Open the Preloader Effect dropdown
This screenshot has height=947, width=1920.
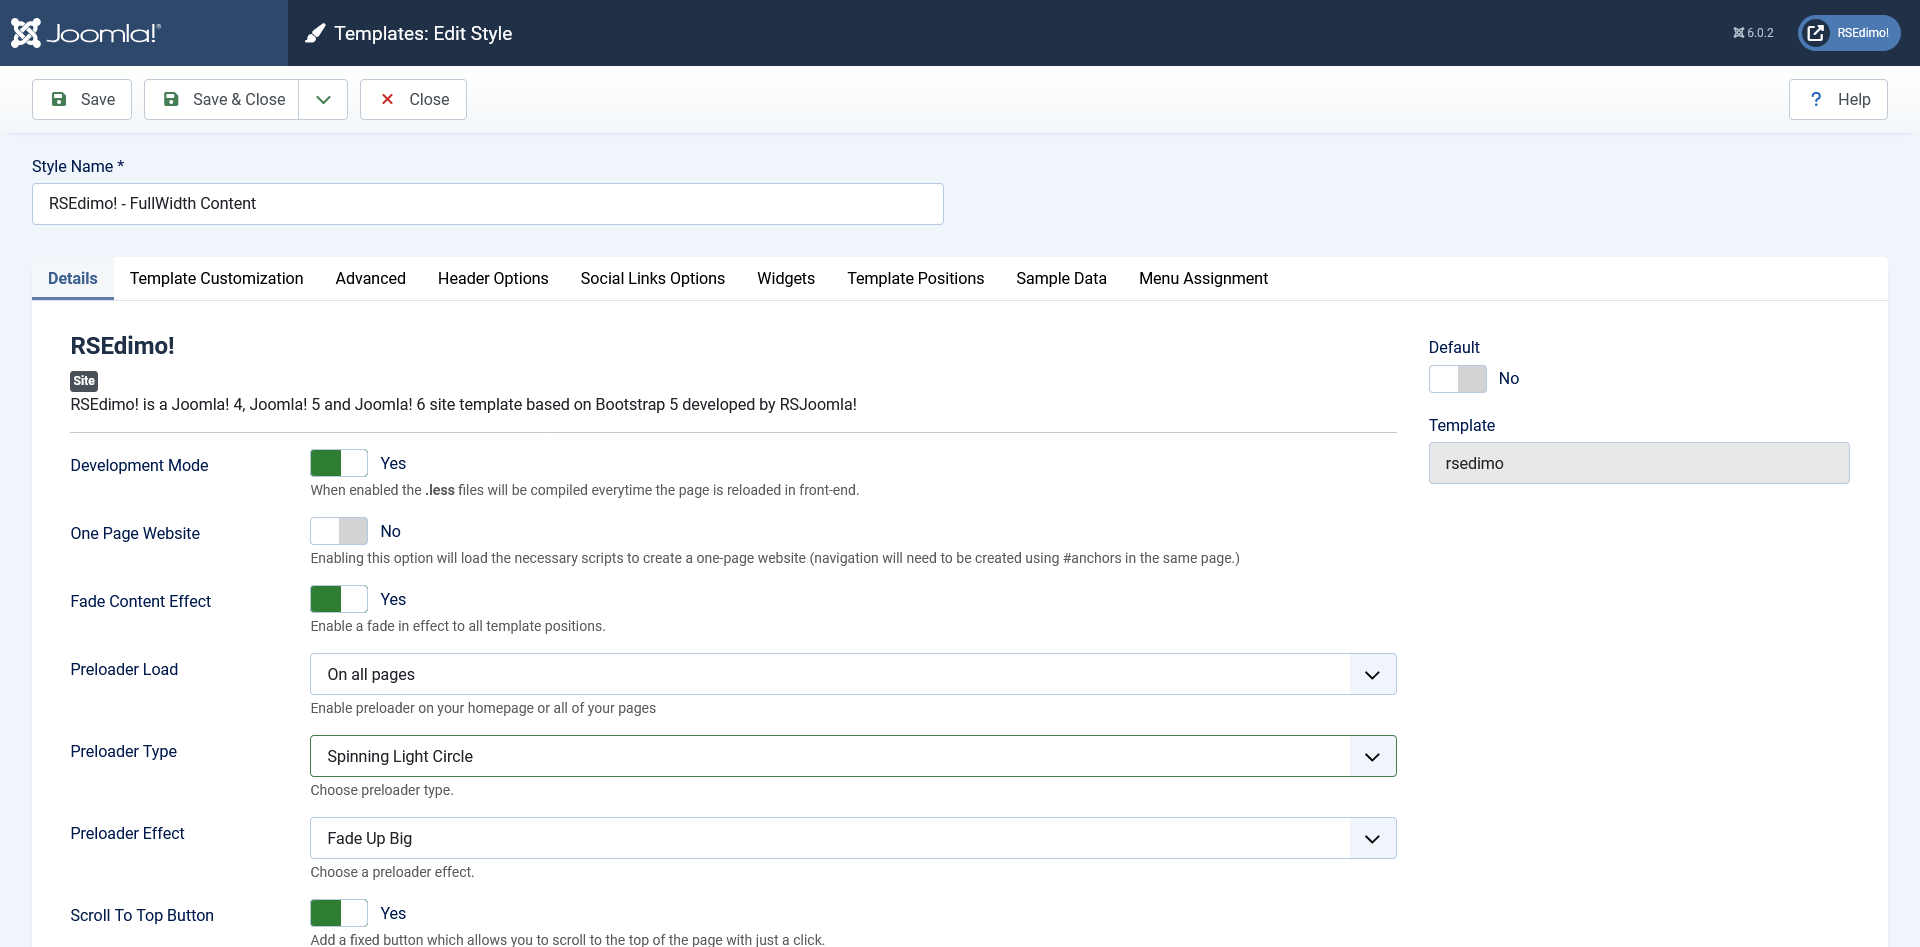852,839
